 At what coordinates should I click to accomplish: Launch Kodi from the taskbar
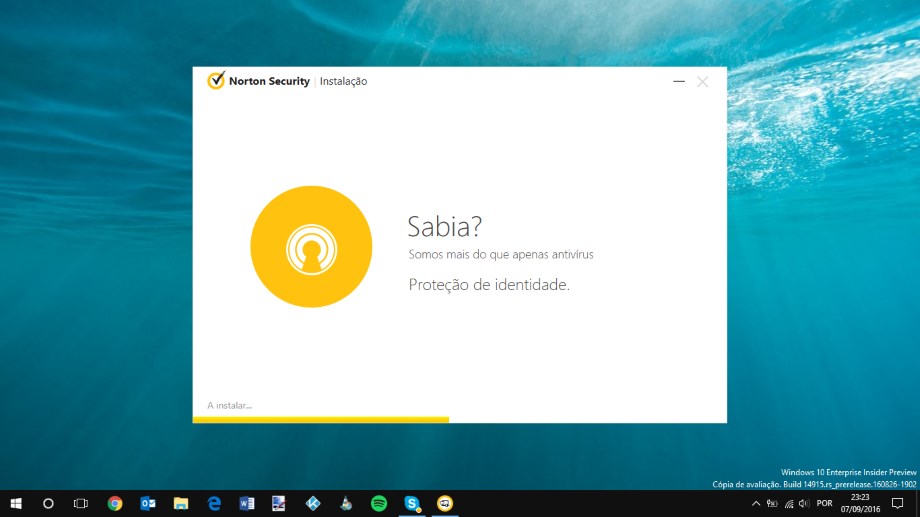coord(312,503)
